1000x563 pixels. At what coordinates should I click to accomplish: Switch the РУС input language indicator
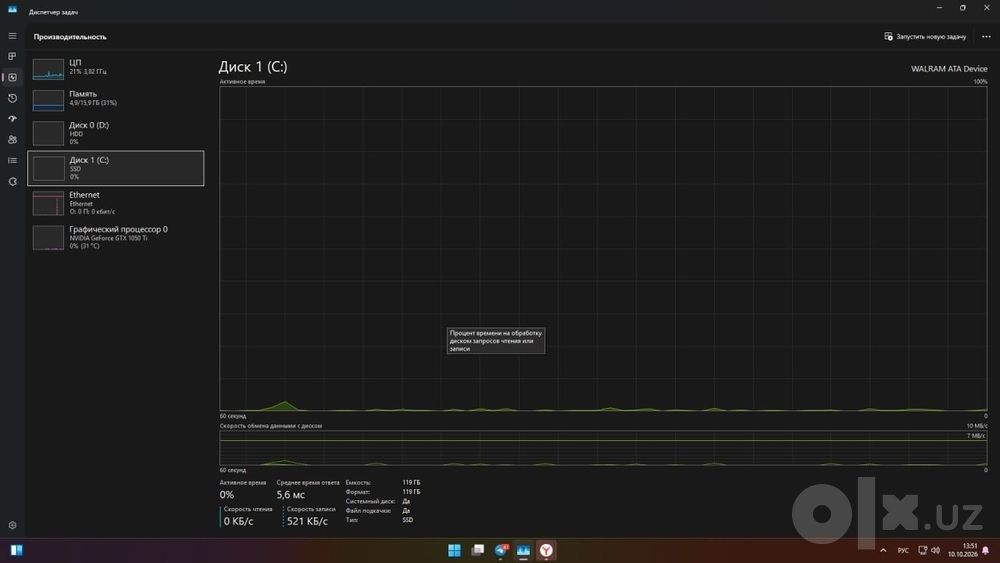(903, 550)
